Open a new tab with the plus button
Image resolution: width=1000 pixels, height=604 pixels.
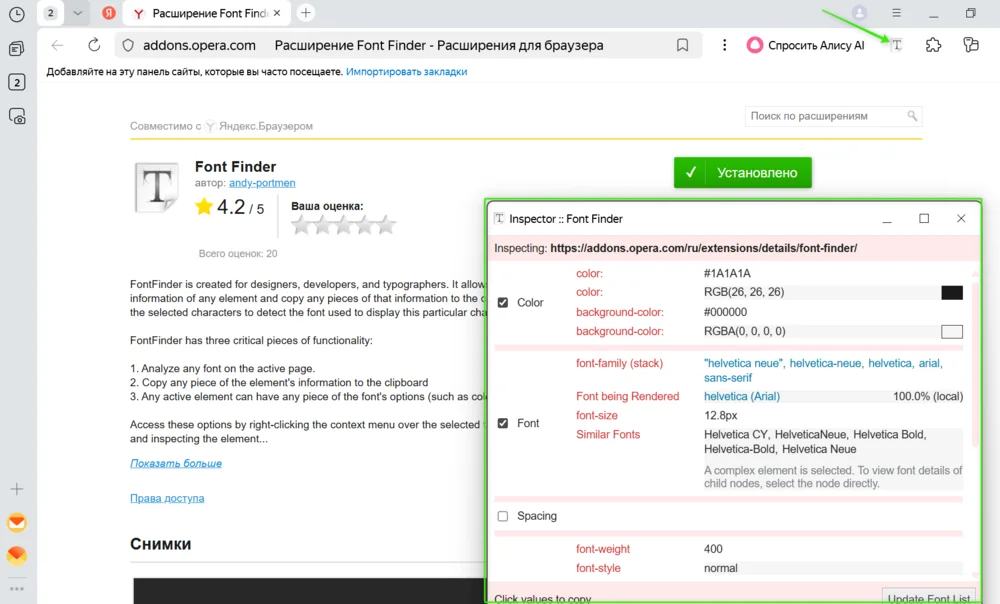[x=306, y=13]
